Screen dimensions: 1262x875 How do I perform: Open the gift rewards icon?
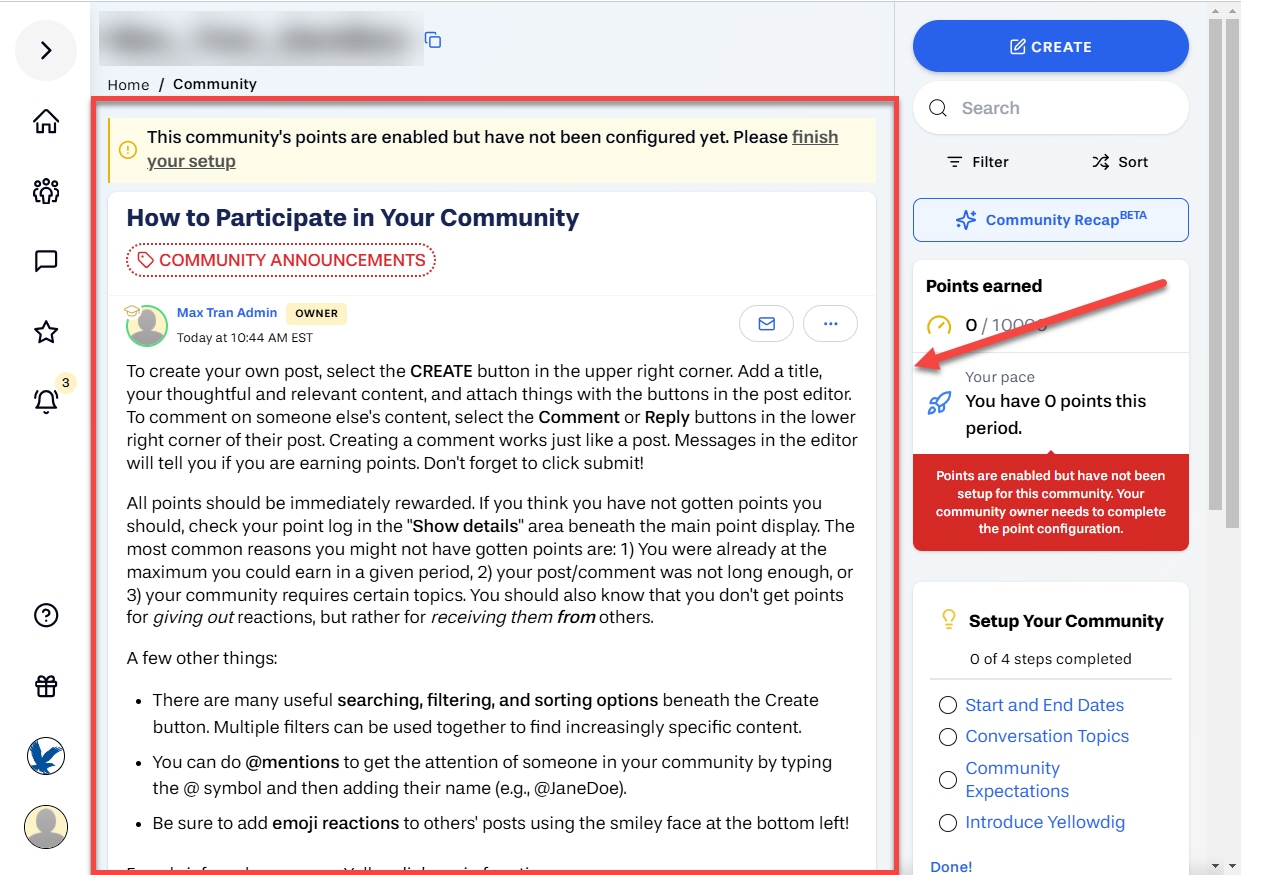tap(46, 686)
